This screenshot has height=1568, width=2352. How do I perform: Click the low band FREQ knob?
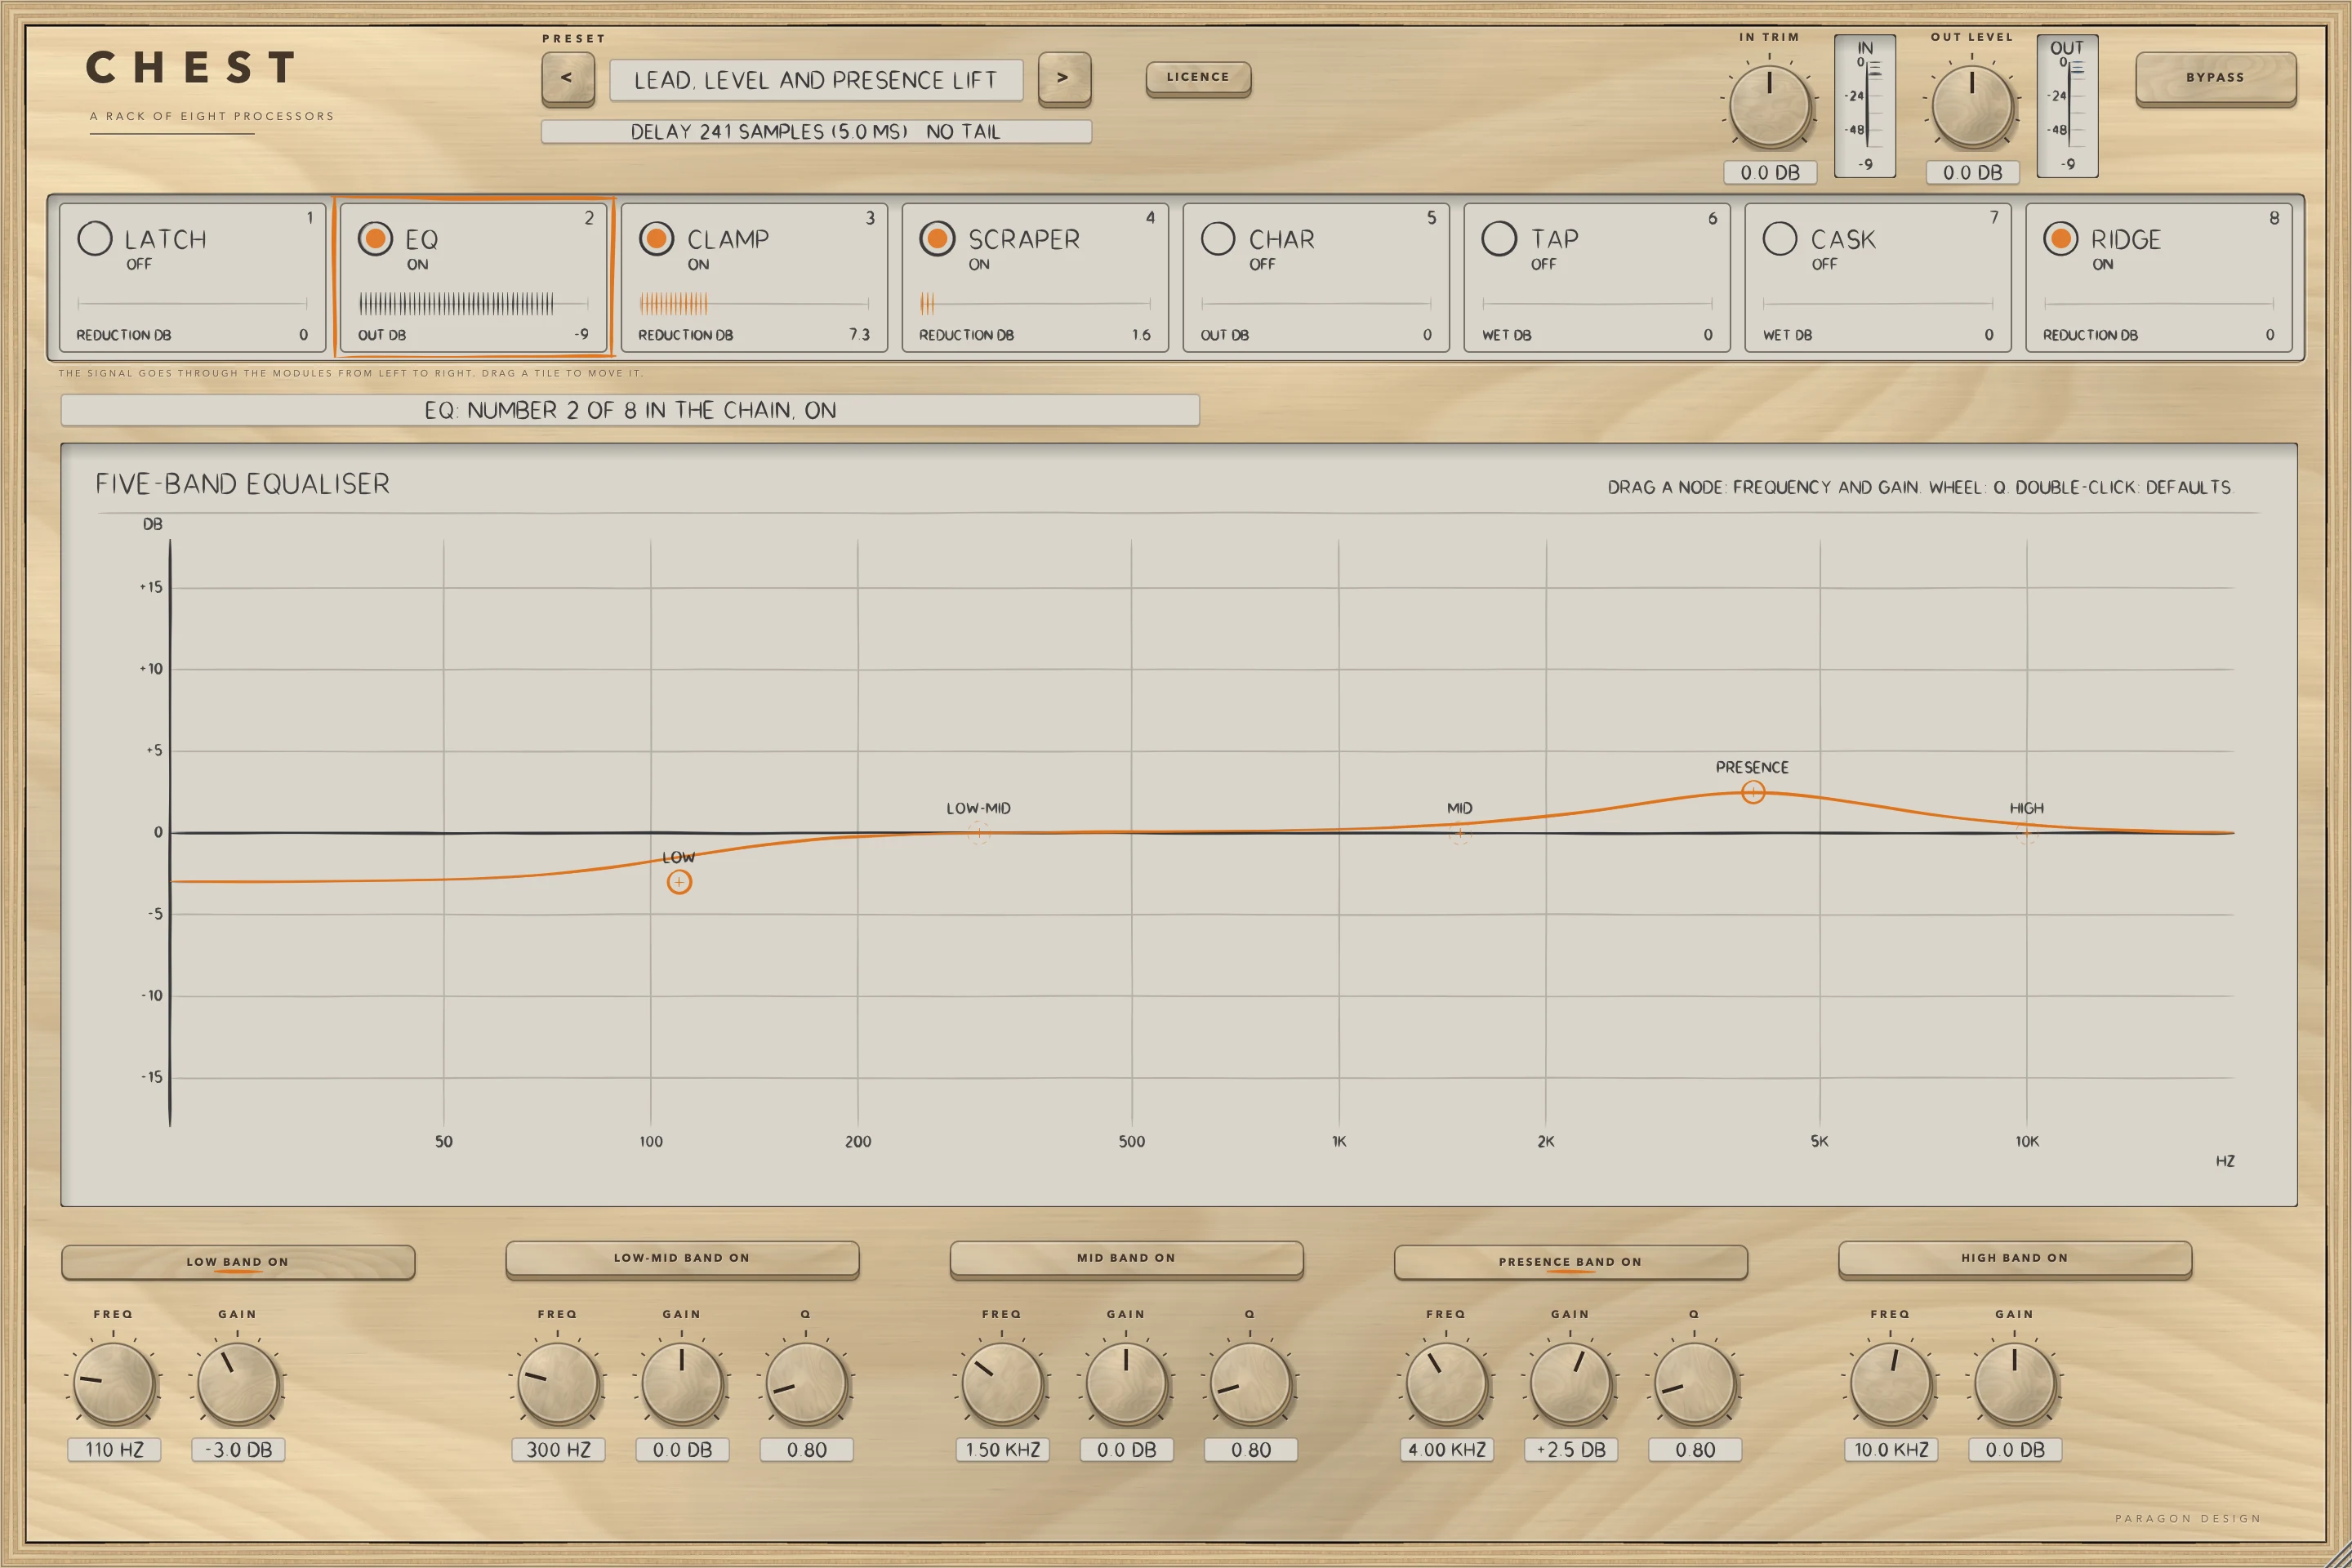(114, 1383)
